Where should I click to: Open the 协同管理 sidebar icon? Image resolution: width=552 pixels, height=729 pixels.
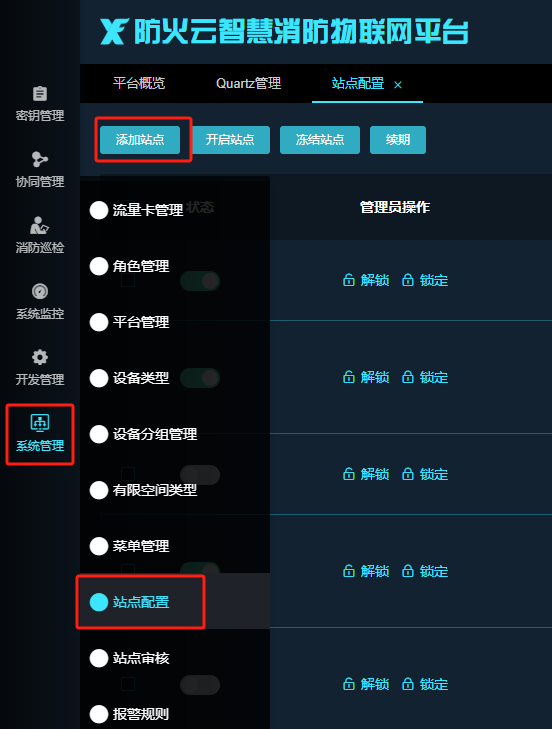point(40,159)
